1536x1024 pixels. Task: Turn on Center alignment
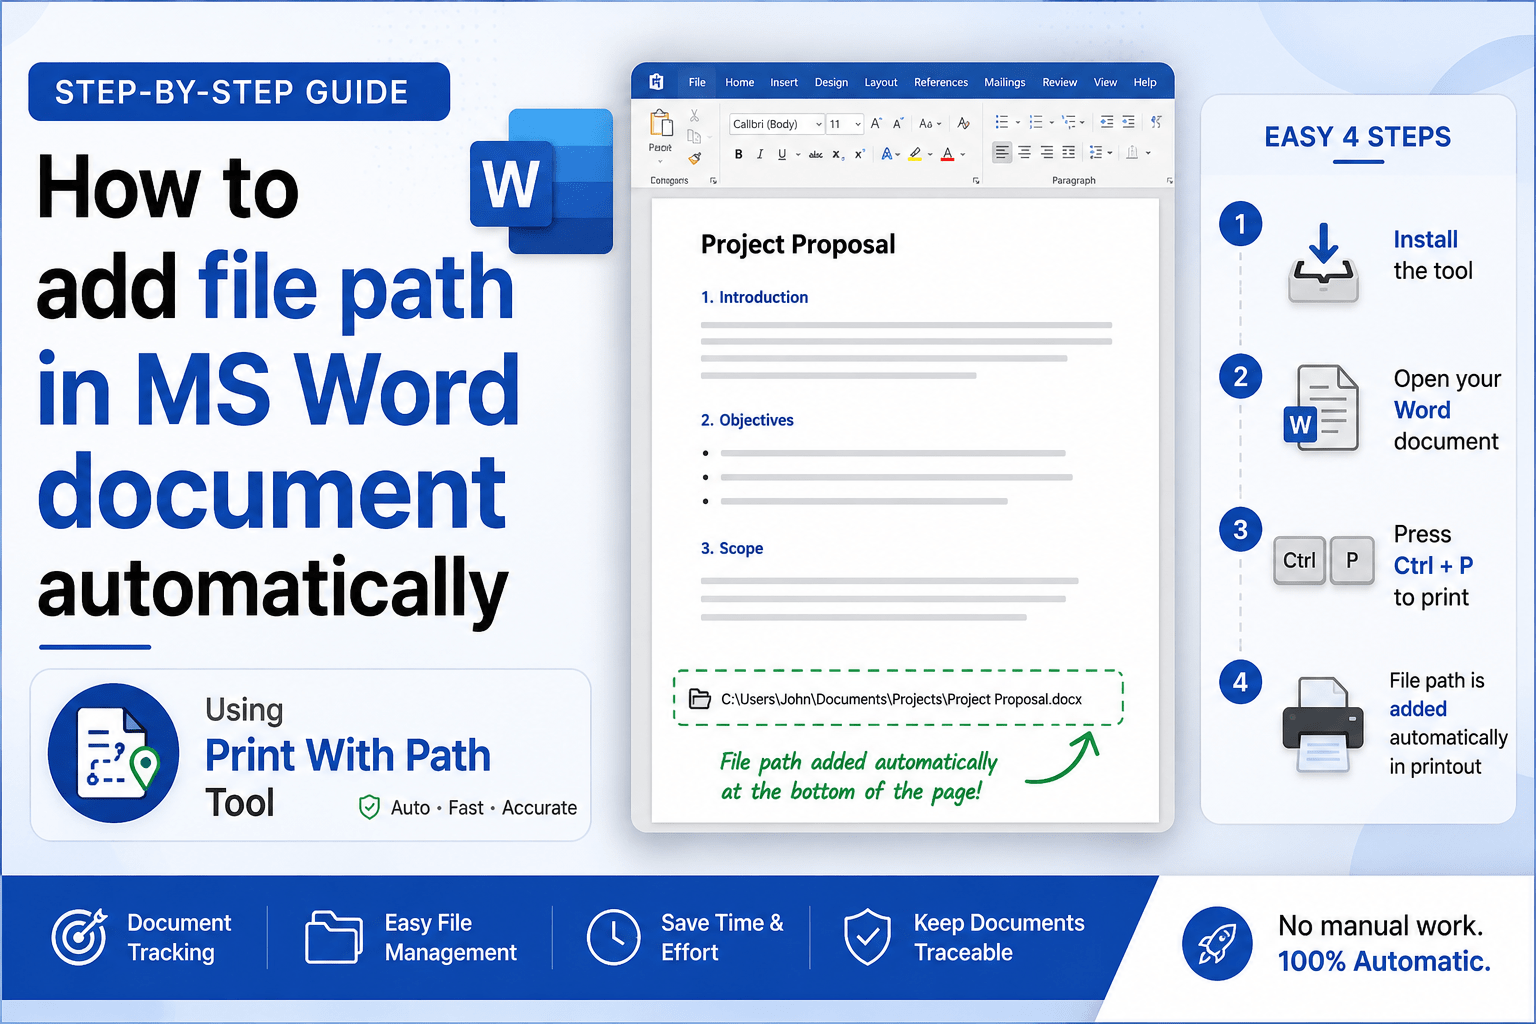click(x=1024, y=153)
